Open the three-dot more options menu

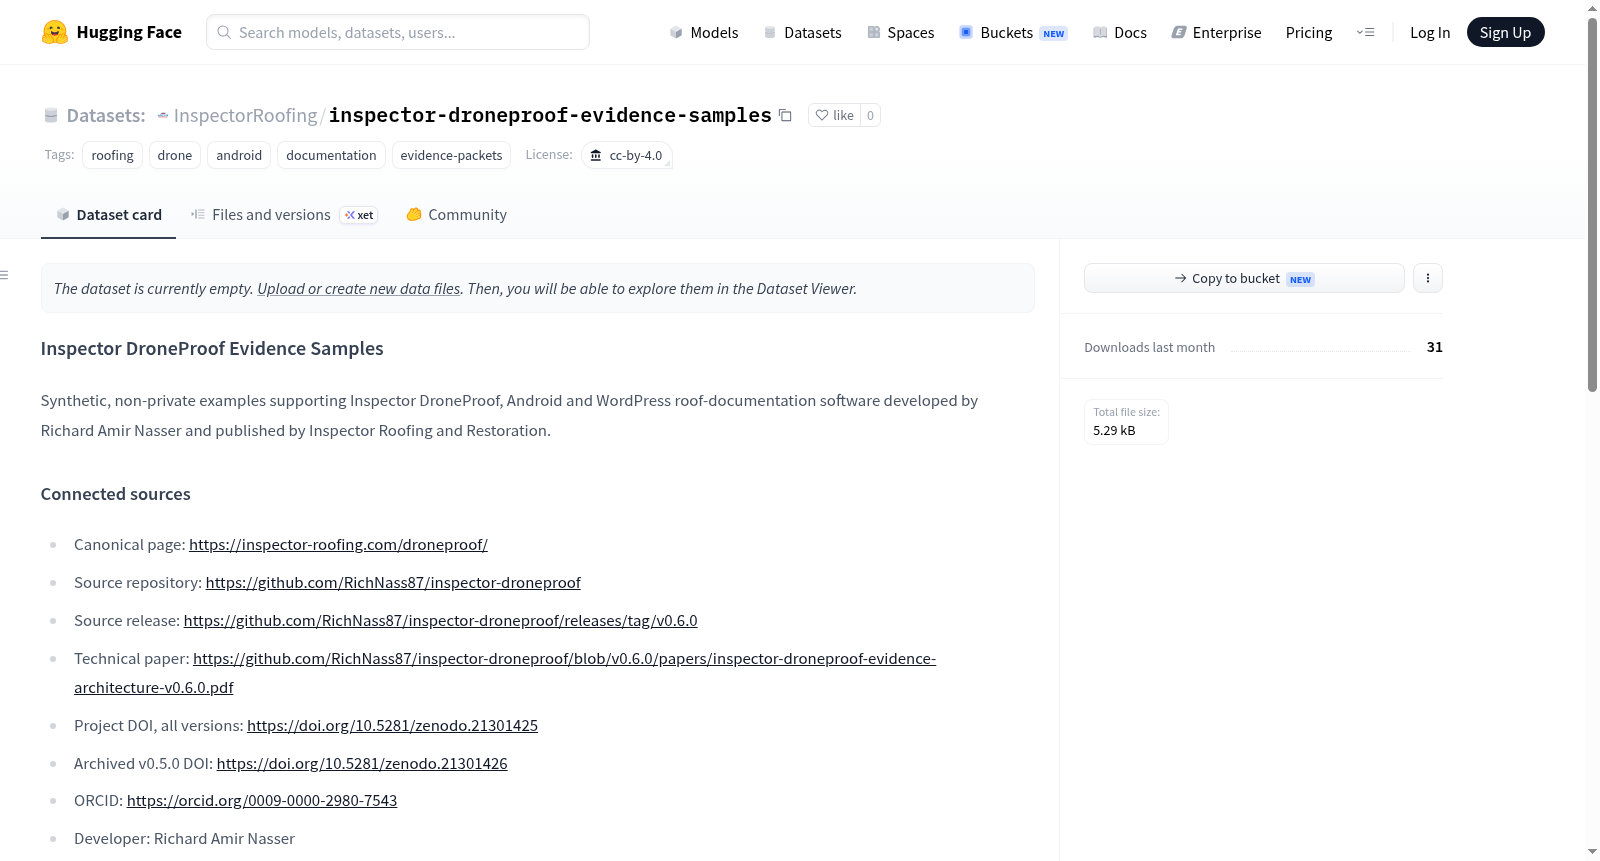pos(1428,278)
